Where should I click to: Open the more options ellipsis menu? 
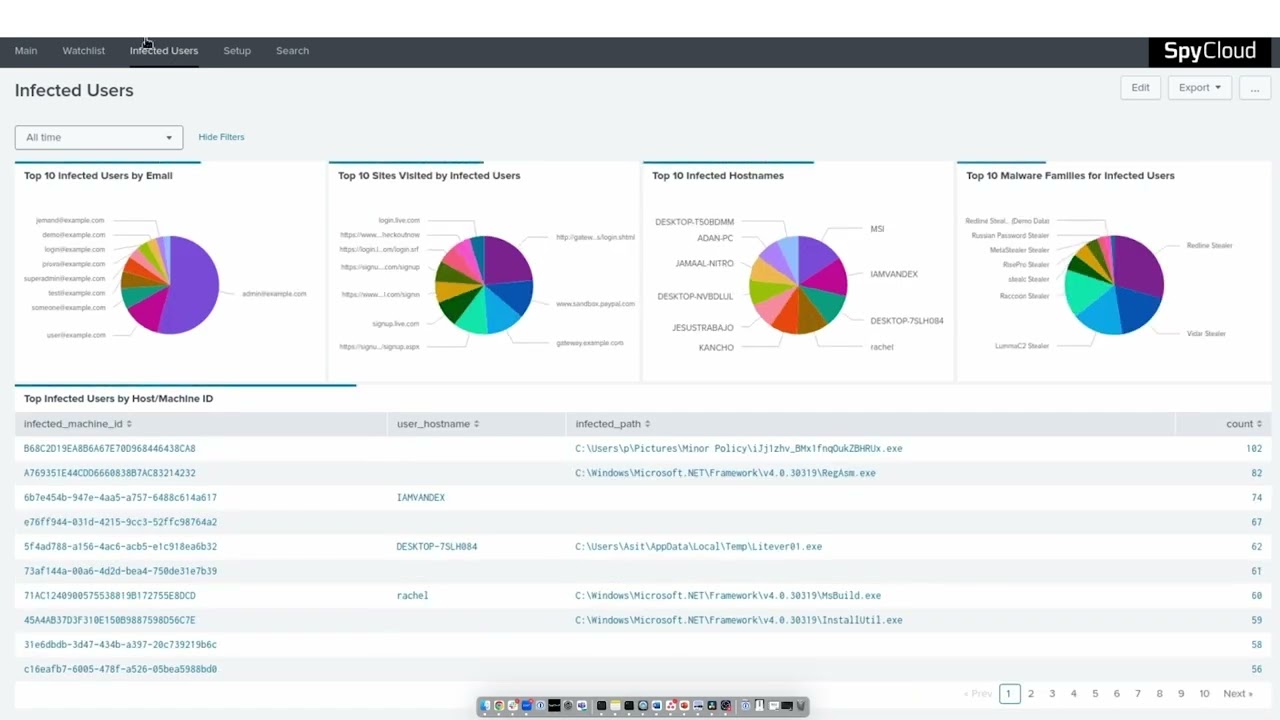click(x=1254, y=87)
